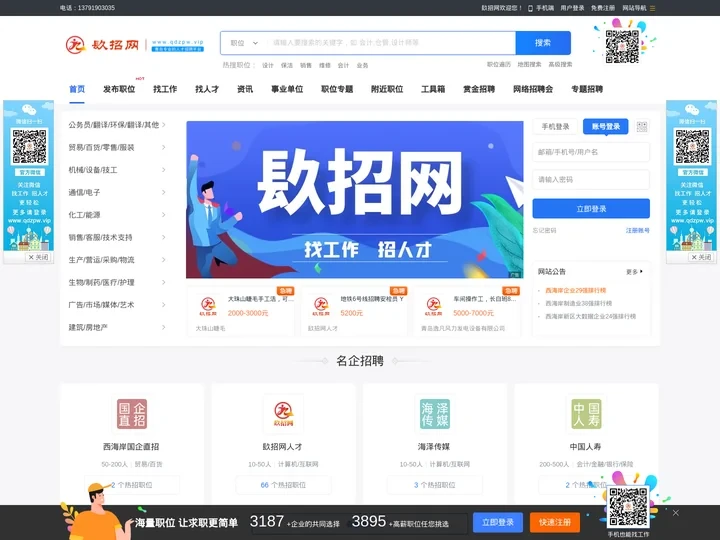Switch to 账号登录 tab

point(606,126)
